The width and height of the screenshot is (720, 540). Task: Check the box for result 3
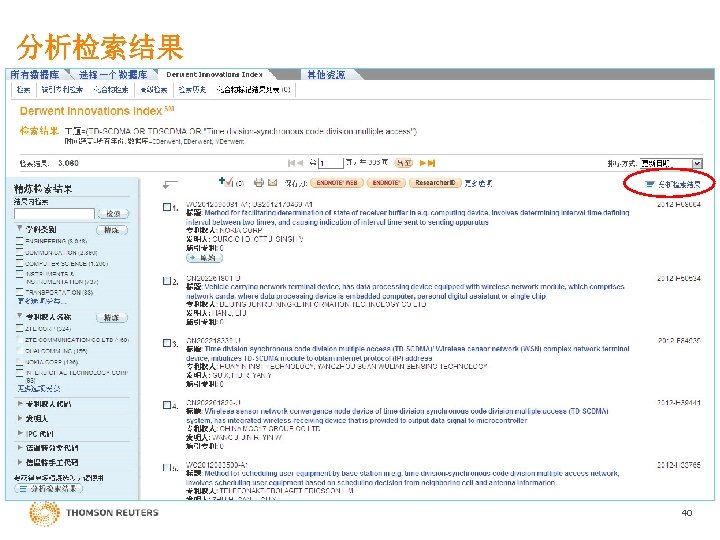167,343
